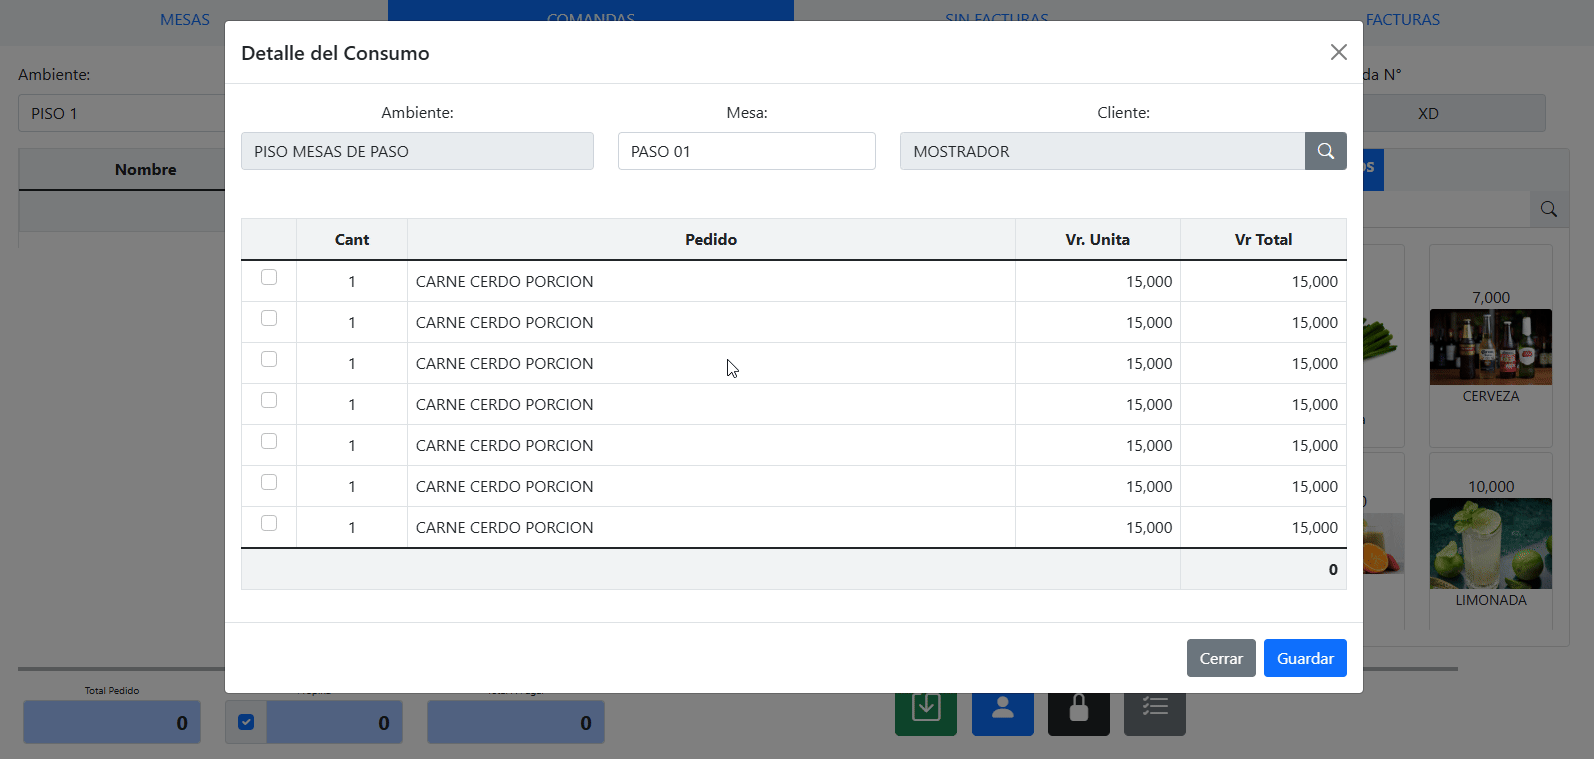This screenshot has height=759, width=1594.
Task: Select the CERVEZA product image
Action: [x=1490, y=347]
